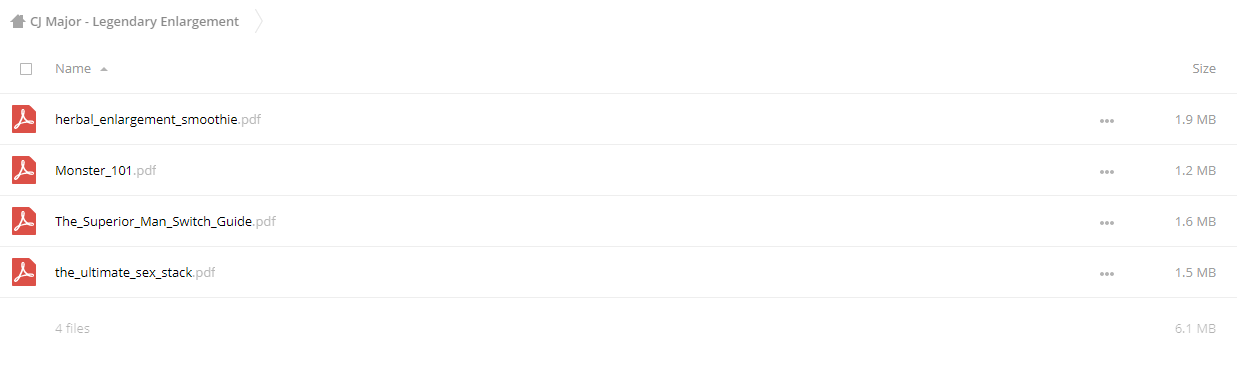Screen dimensions: 1237x367
Task: Open more options for The_Superior_Man_Switch_Guide.pdf
Action: click(x=1106, y=222)
